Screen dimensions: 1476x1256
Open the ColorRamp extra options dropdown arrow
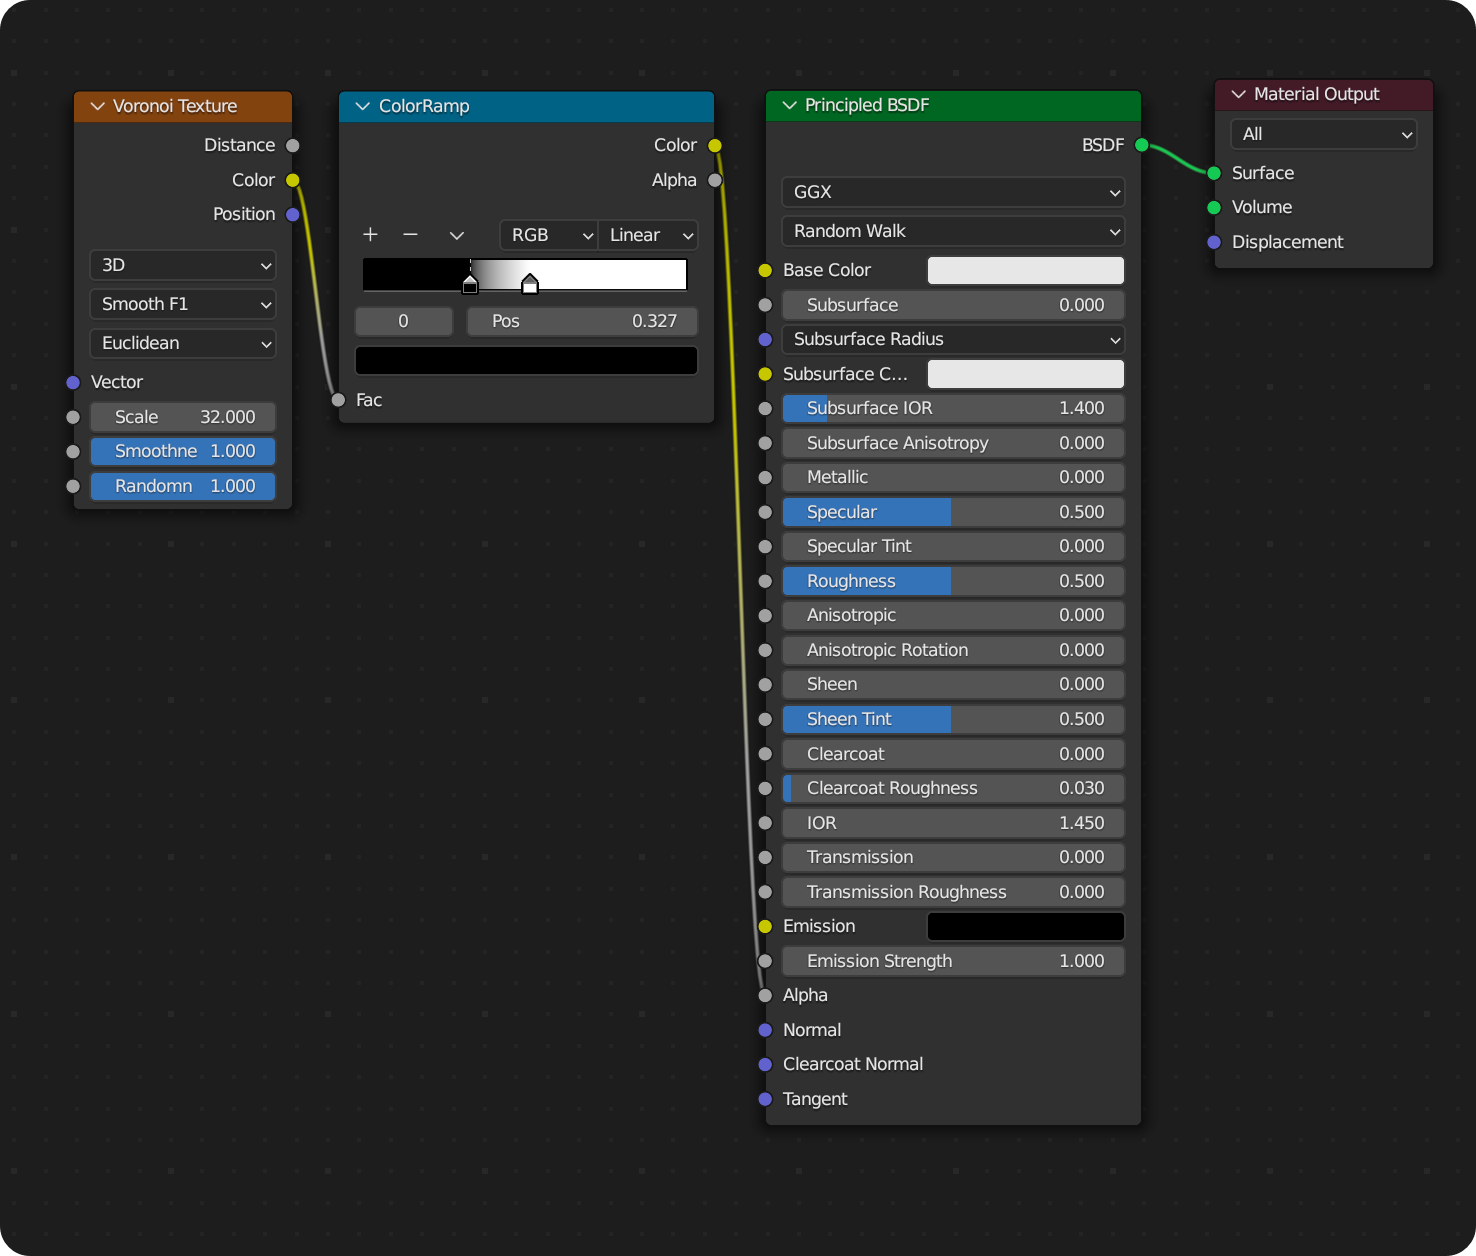tap(456, 235)
